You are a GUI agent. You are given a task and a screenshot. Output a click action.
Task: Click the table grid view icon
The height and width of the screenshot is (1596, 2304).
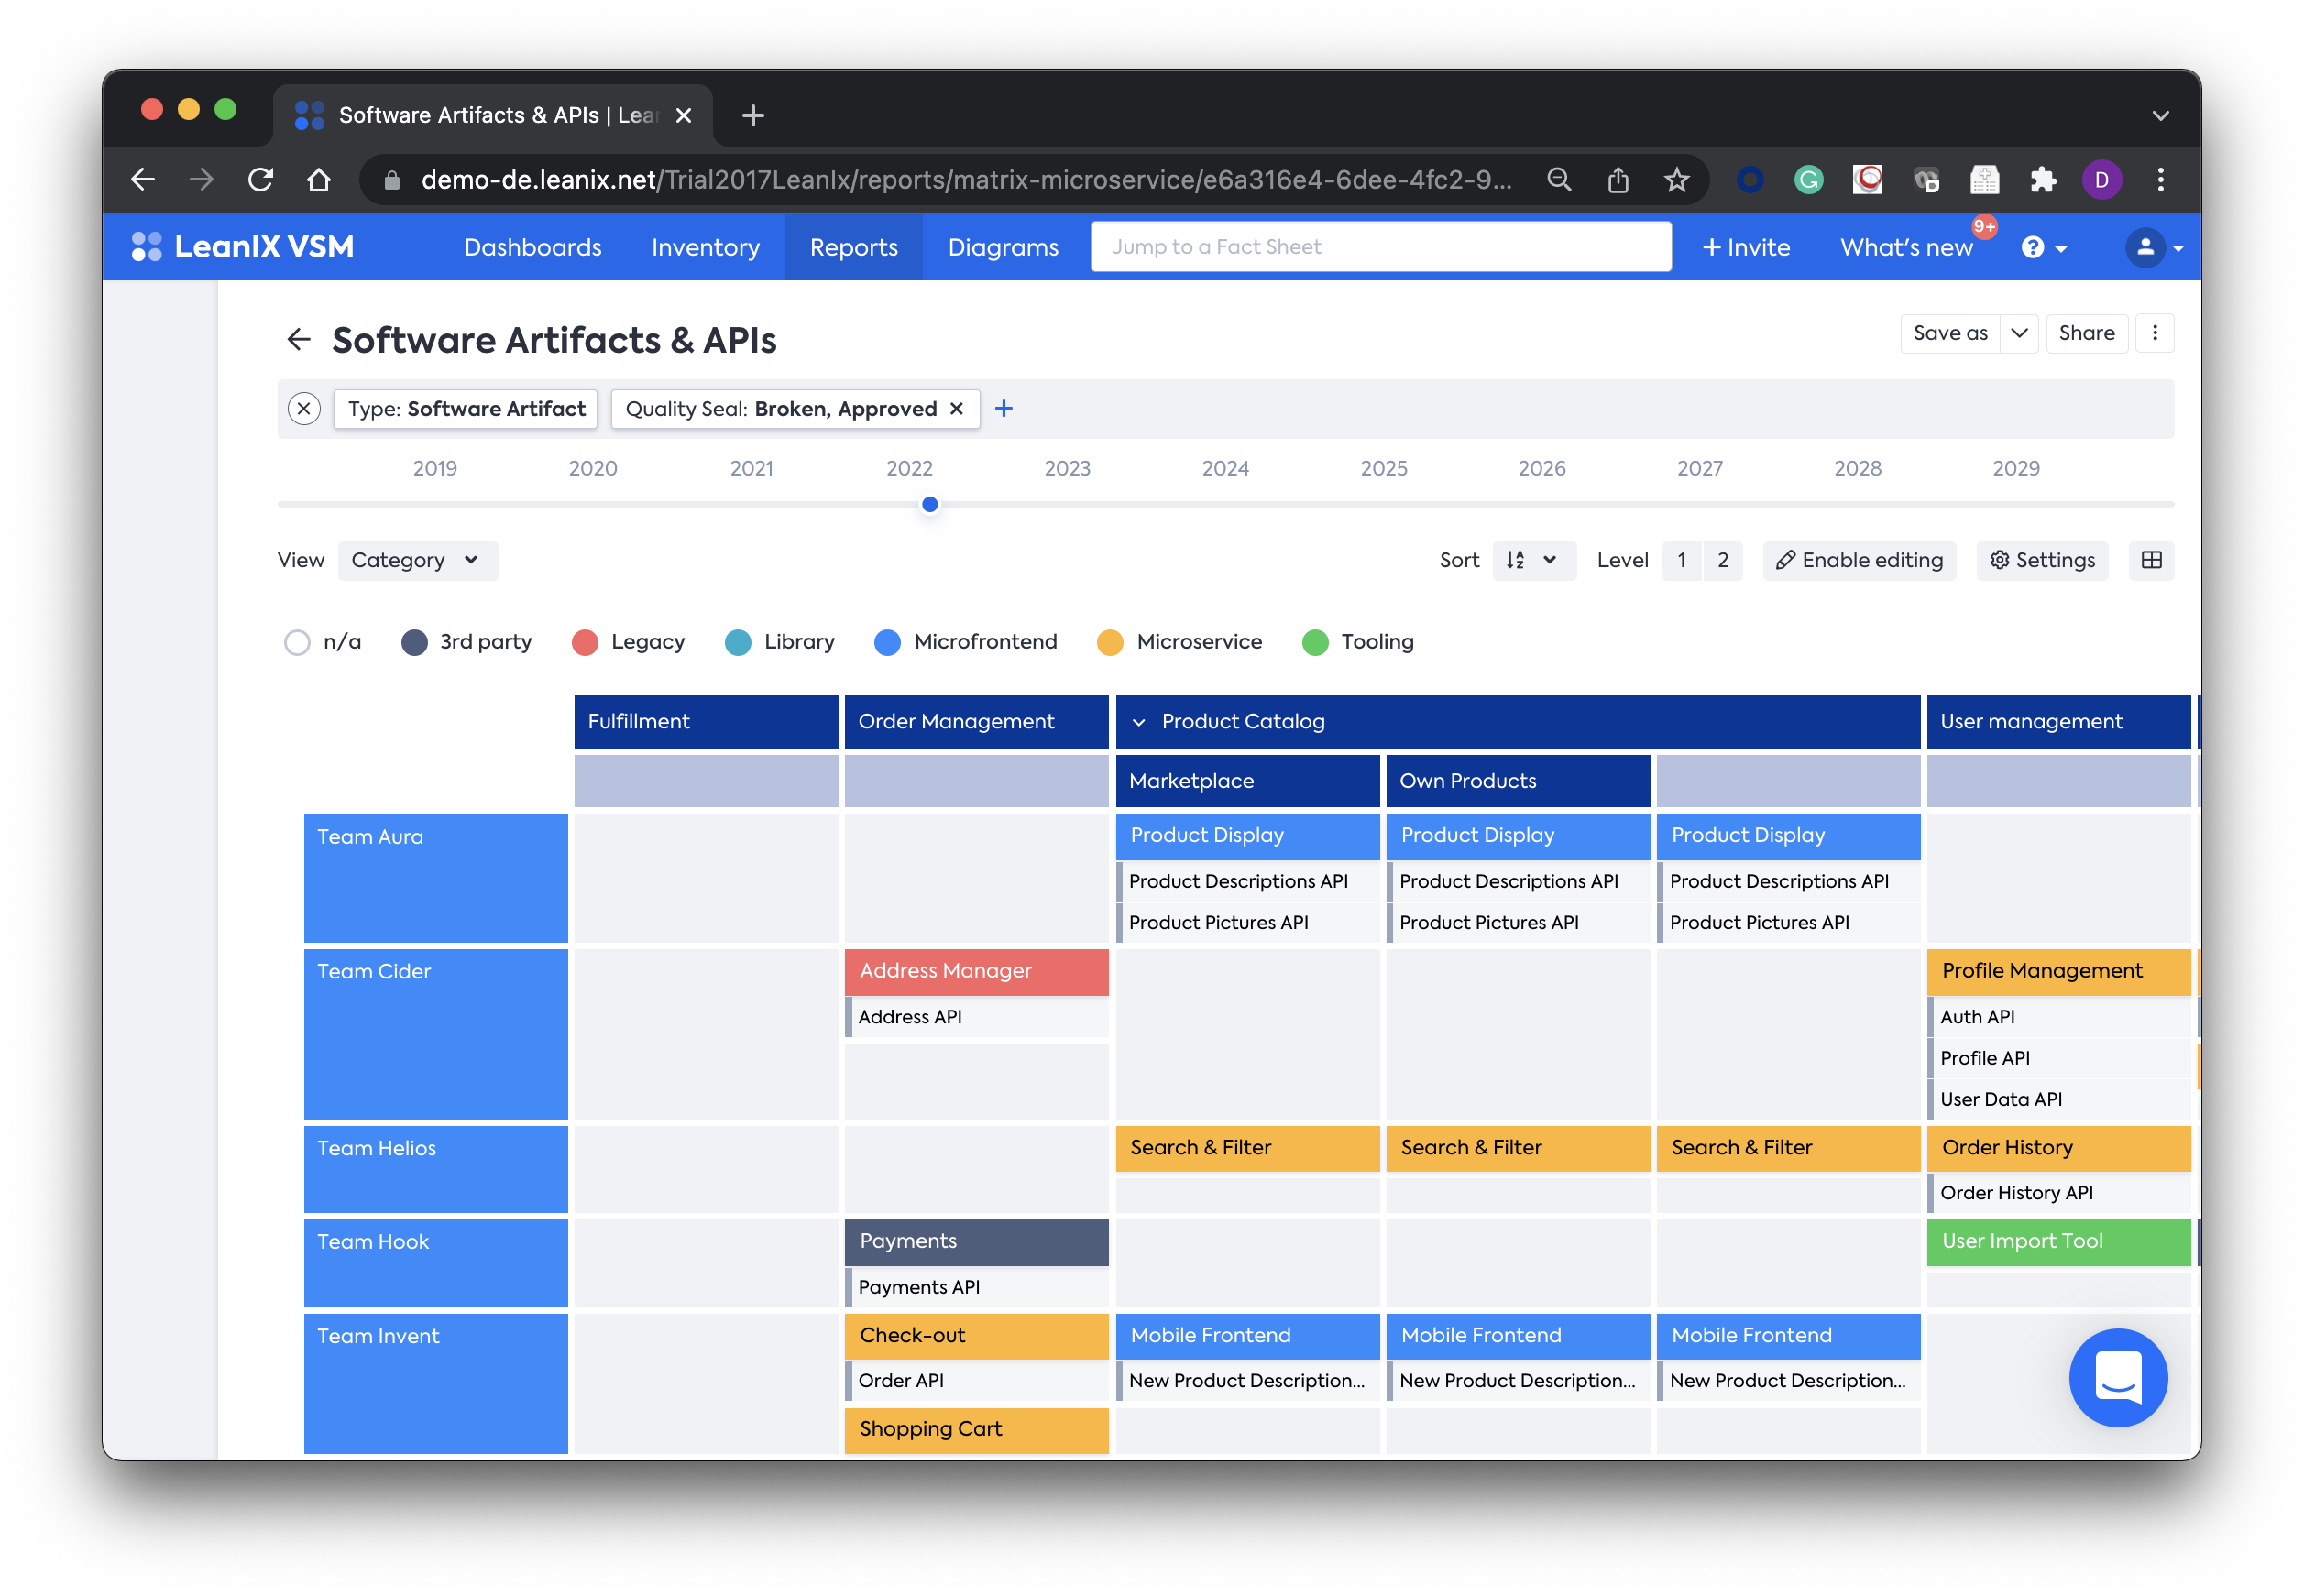pos(2151,560)
